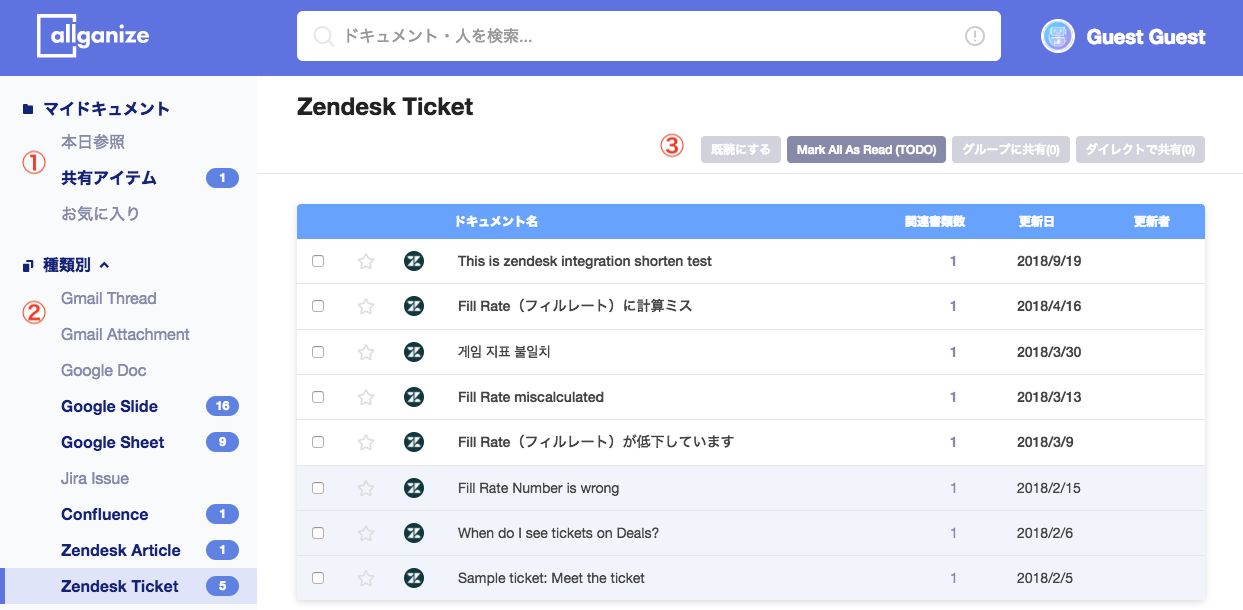This screenshot has height=610, width=1243.
Task: Click Zendesk icon for 게임 지표 불일치 row
Action: [414, 352]
